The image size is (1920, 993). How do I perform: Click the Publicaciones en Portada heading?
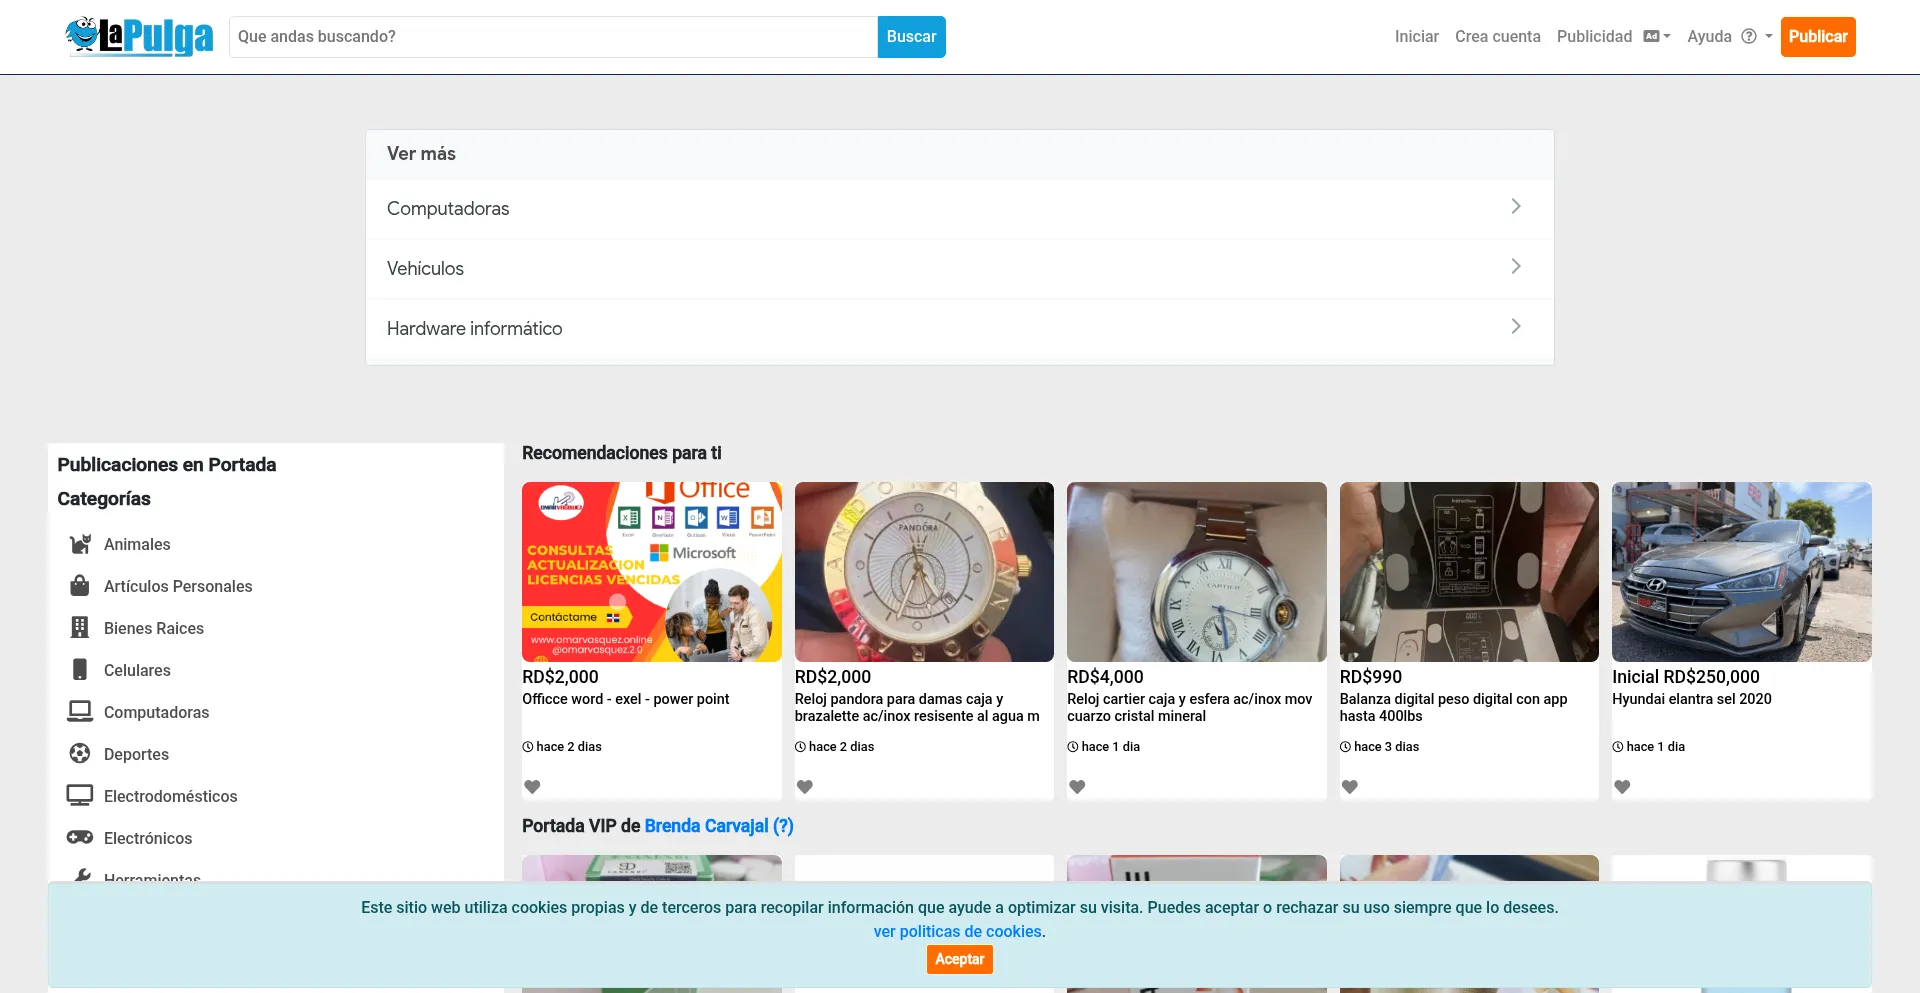[167, 465]
